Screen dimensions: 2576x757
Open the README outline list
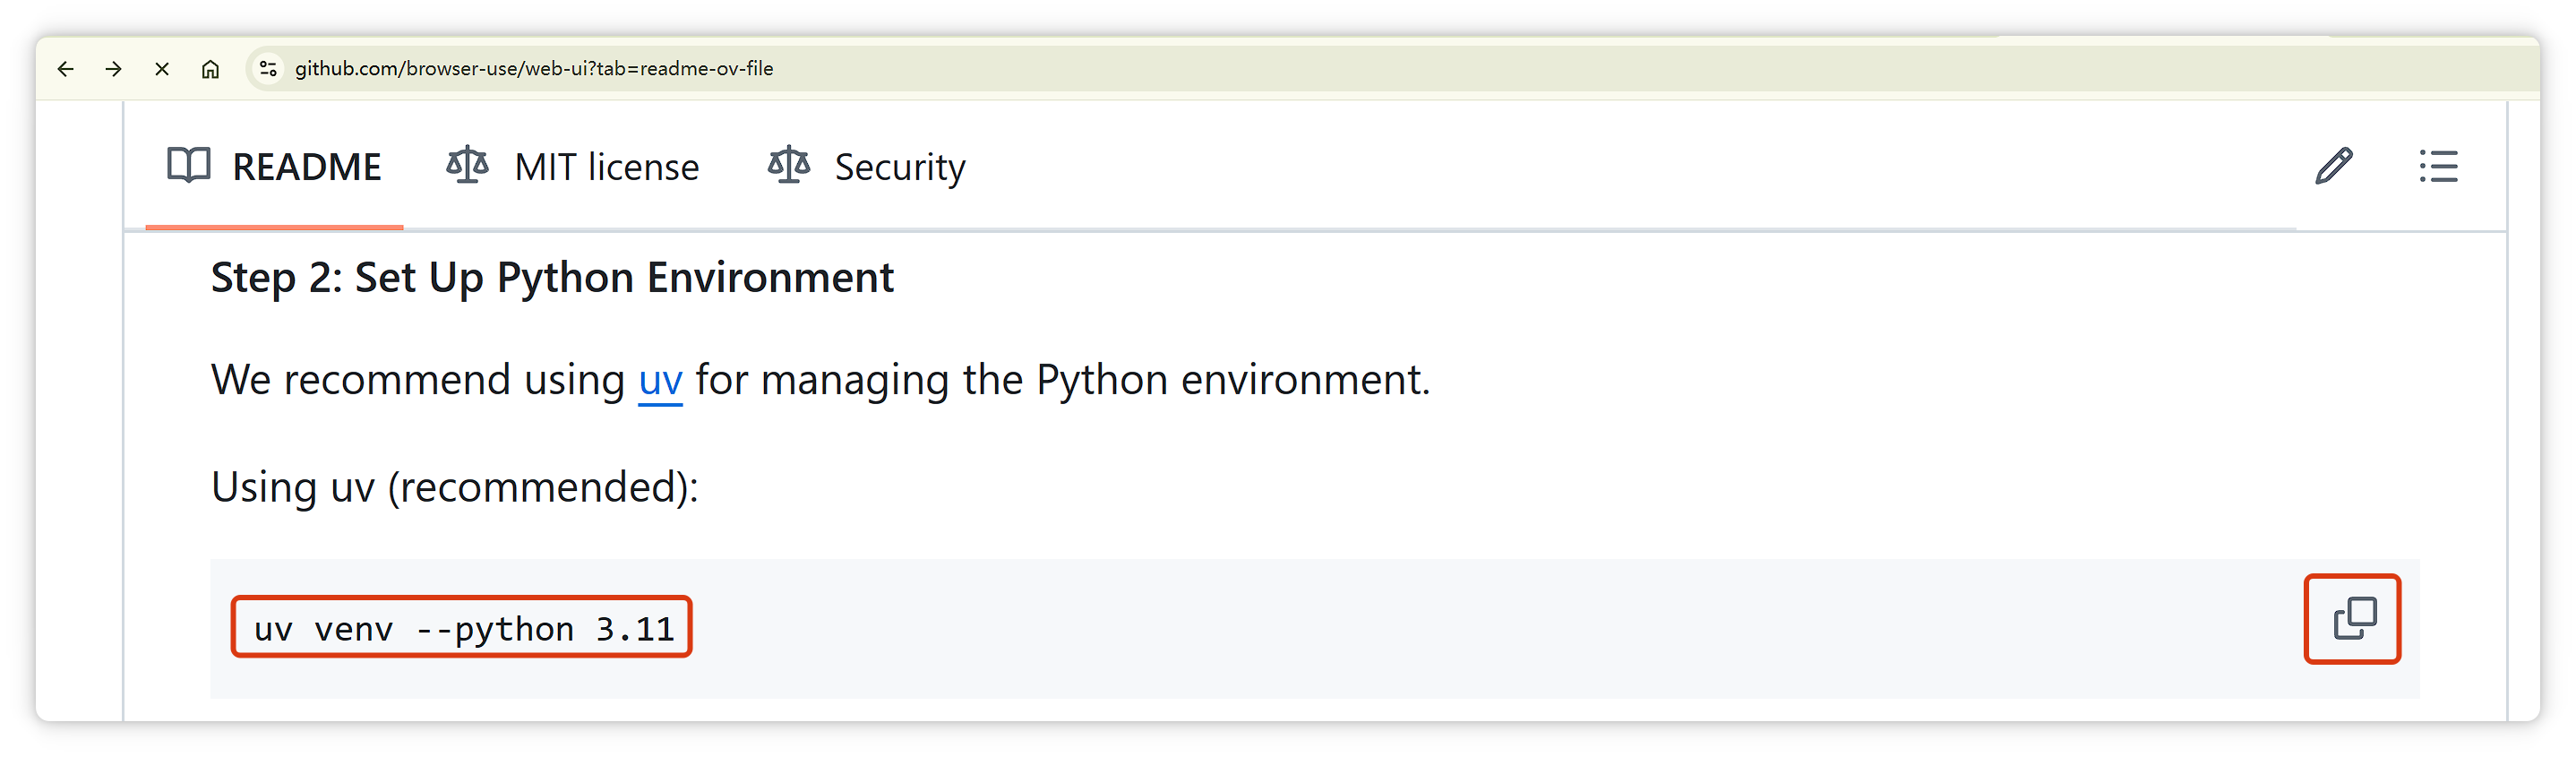[2438, 166]
